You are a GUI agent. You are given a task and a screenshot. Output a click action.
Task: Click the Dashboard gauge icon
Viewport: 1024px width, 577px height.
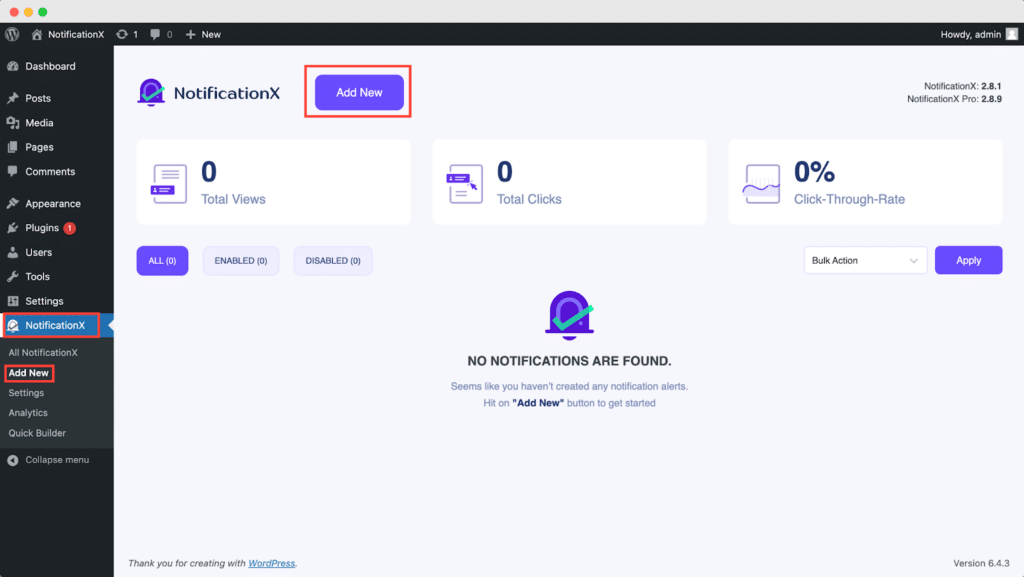coord(12,66)
